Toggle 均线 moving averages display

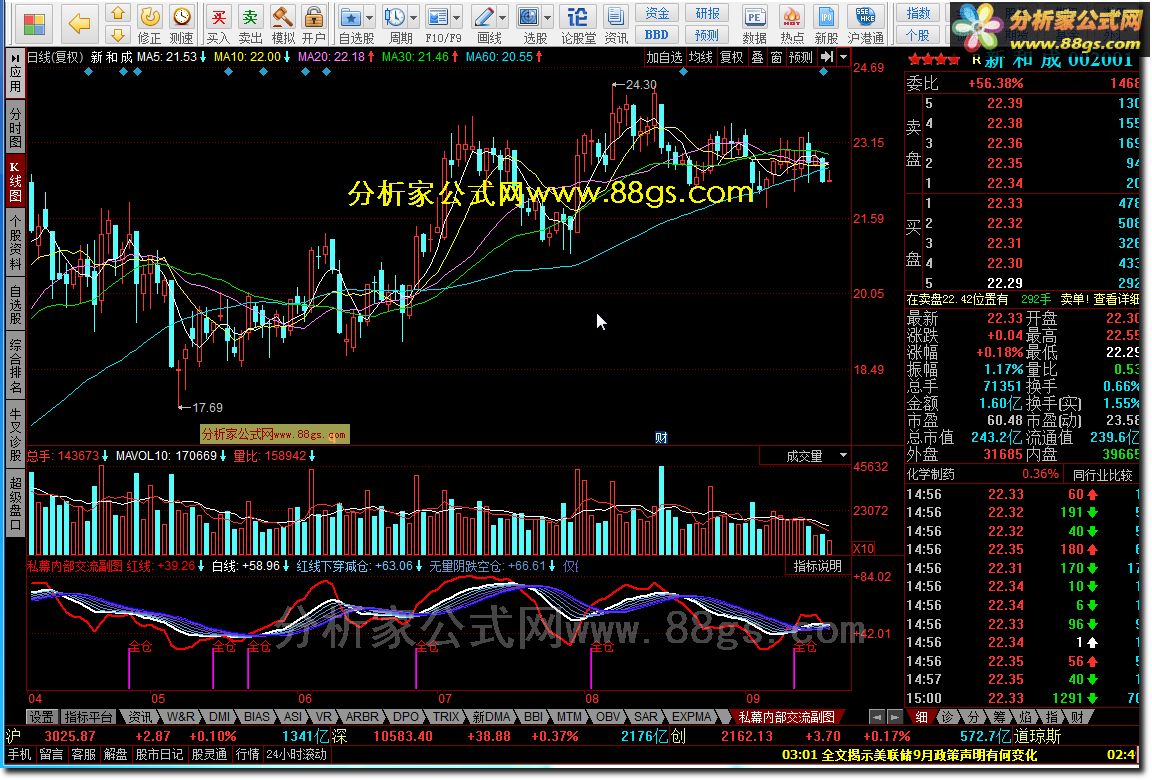[700, 57]
